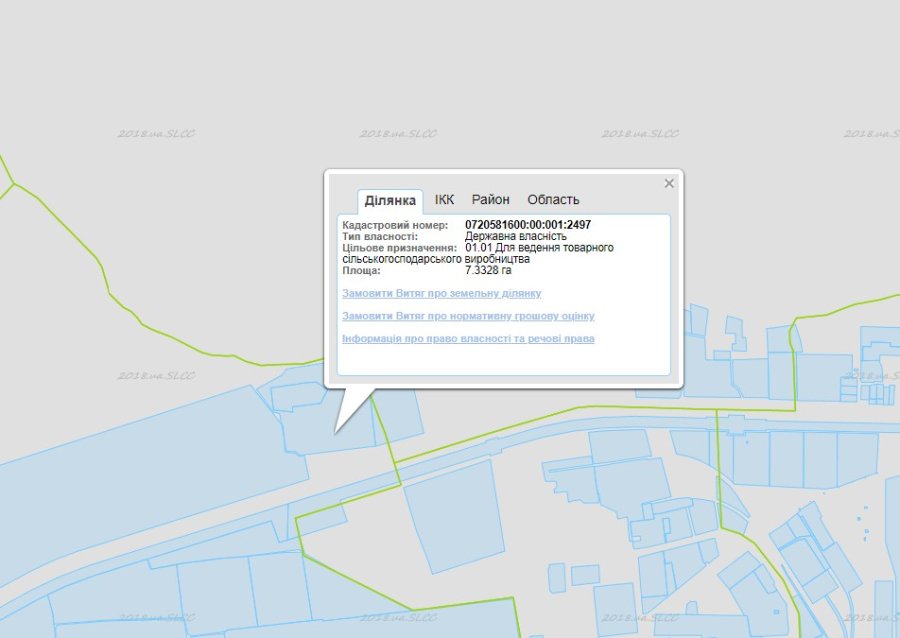Click empty grey map area above the popup
900x638 pixels.
(x=500, y=80)
